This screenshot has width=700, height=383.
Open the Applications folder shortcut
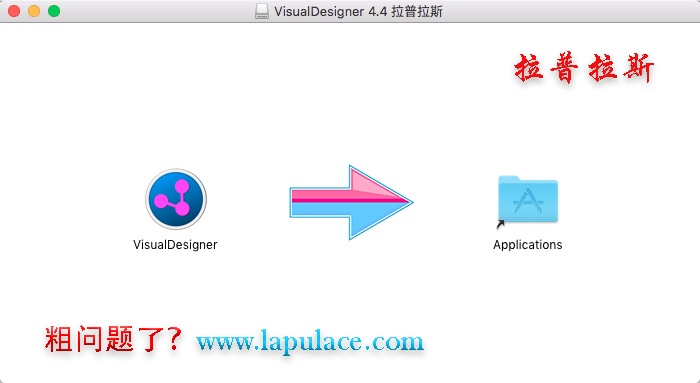click(x=528, y=200)
